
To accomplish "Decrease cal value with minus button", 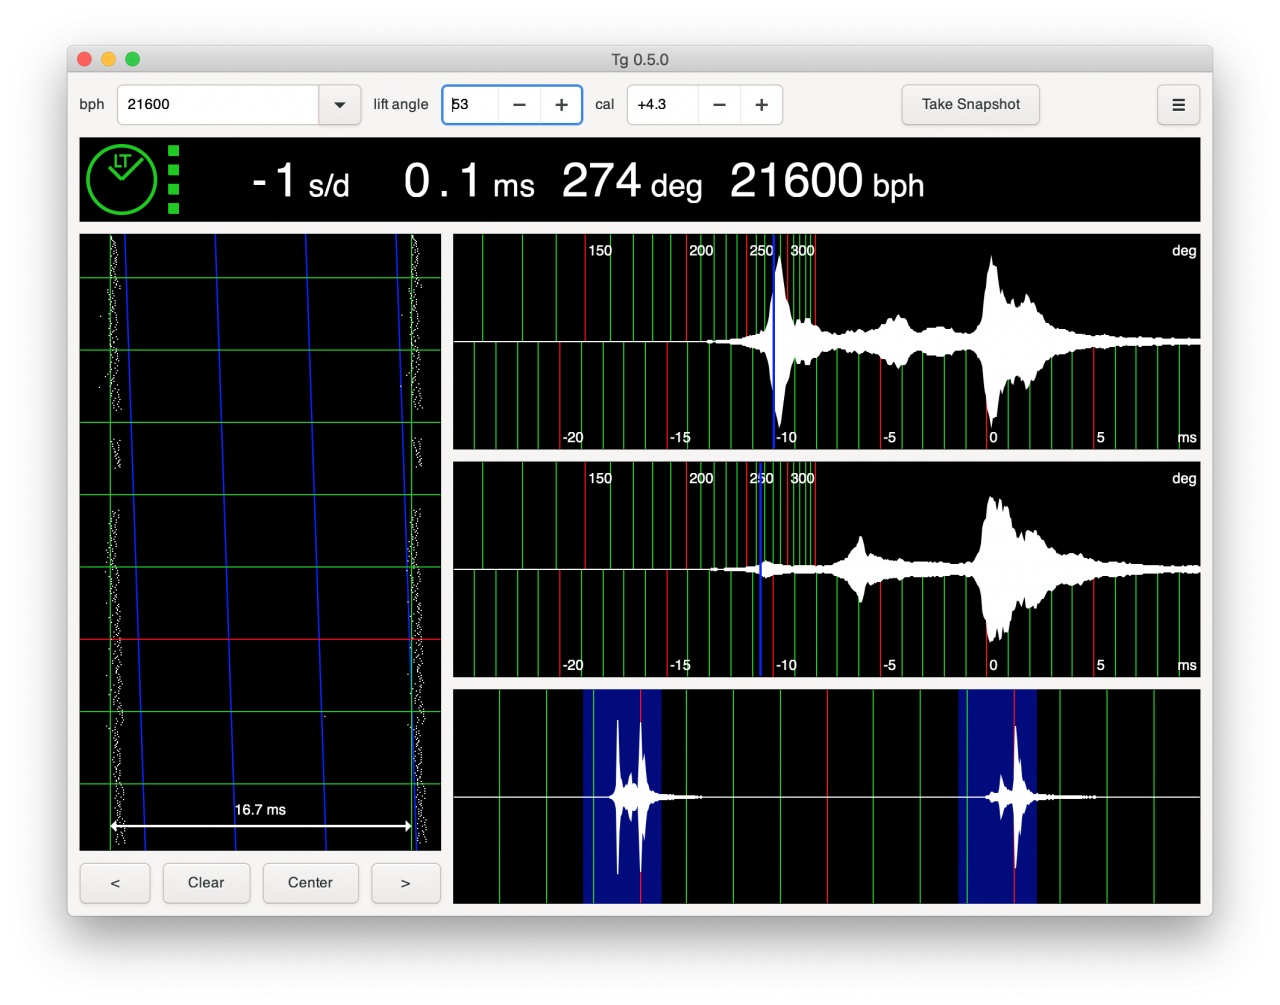I will 719,105.
